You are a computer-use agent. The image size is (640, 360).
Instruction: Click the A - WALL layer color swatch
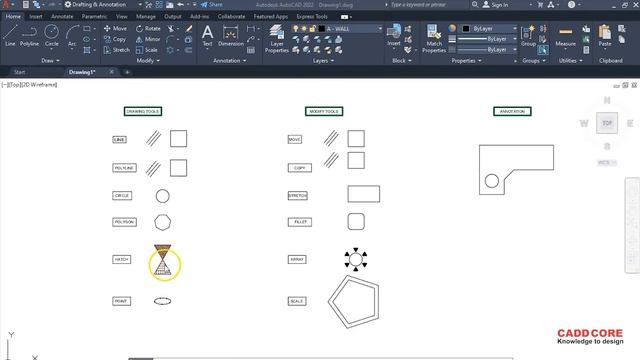(x=322, y=29)
